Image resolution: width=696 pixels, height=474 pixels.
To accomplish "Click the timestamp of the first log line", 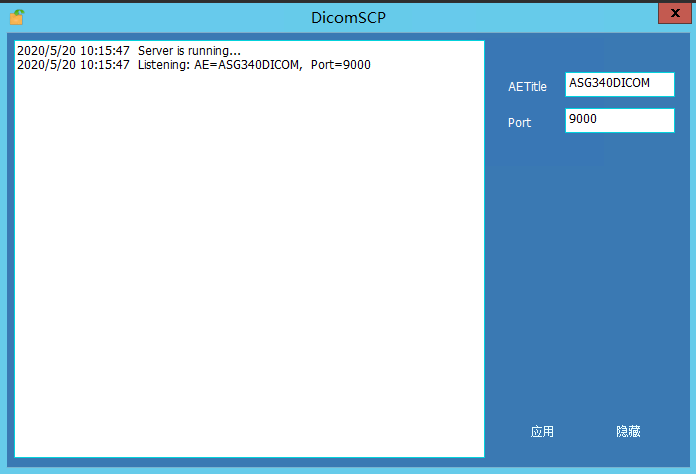I will pyautogui.click(x=73, y=51).
